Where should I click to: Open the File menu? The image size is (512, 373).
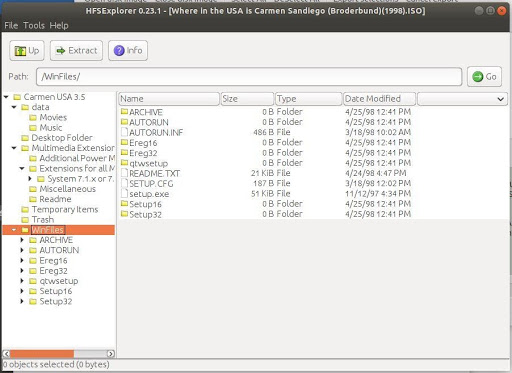(11, 25)
